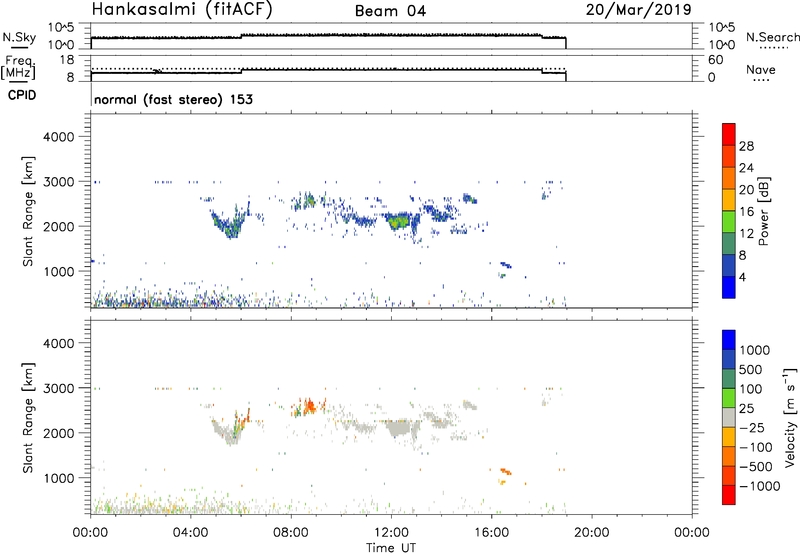
Task: Pick the Power colorbar bright blue segment below 4
Action: pyautogui.click(x=729, y=287)
